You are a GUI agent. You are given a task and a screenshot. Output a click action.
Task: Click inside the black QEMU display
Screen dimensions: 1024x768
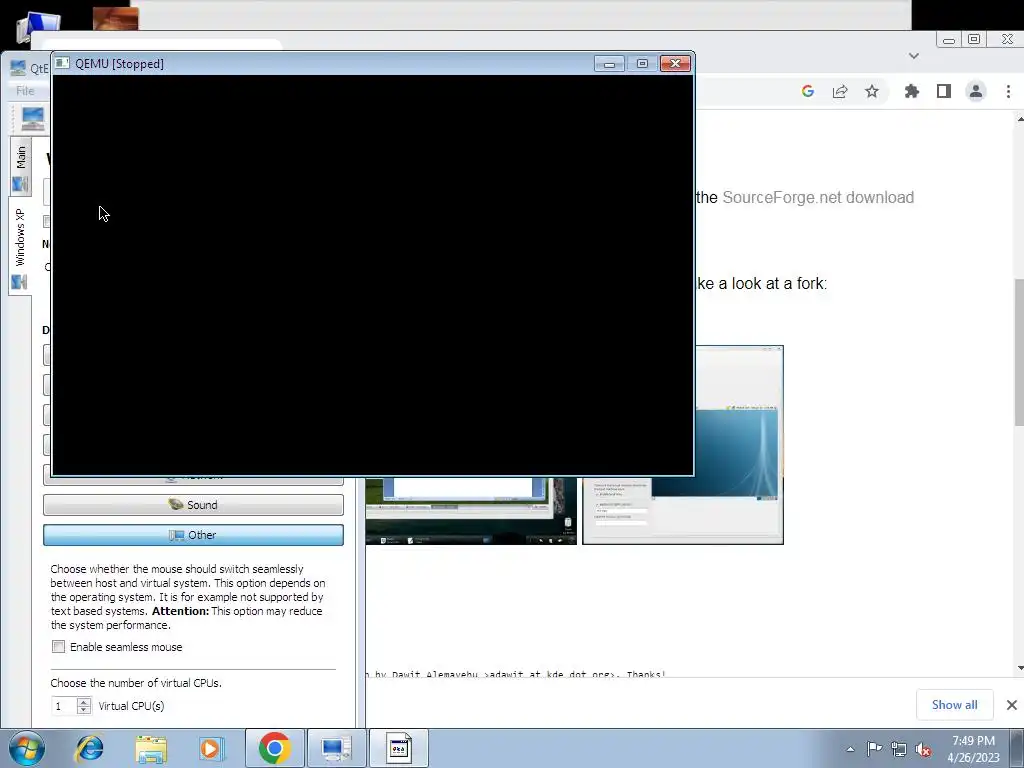pos(373,275)
